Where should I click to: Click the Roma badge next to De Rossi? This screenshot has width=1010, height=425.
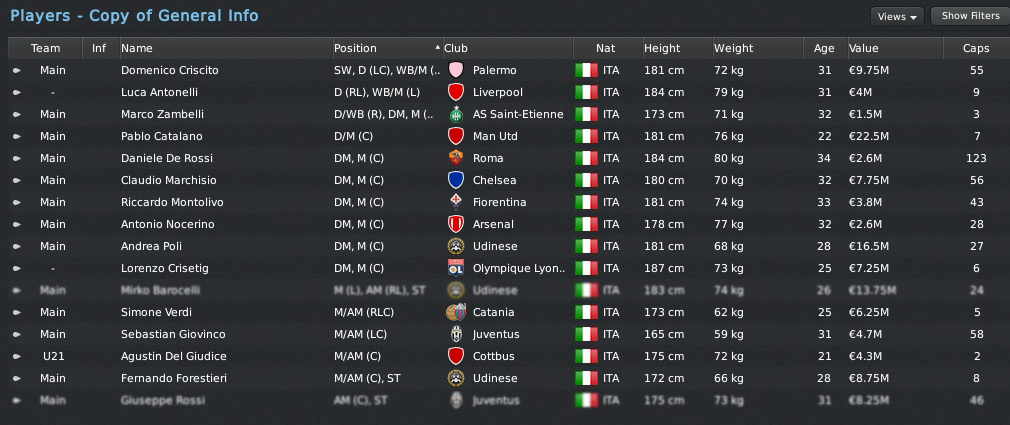(456, 159)
